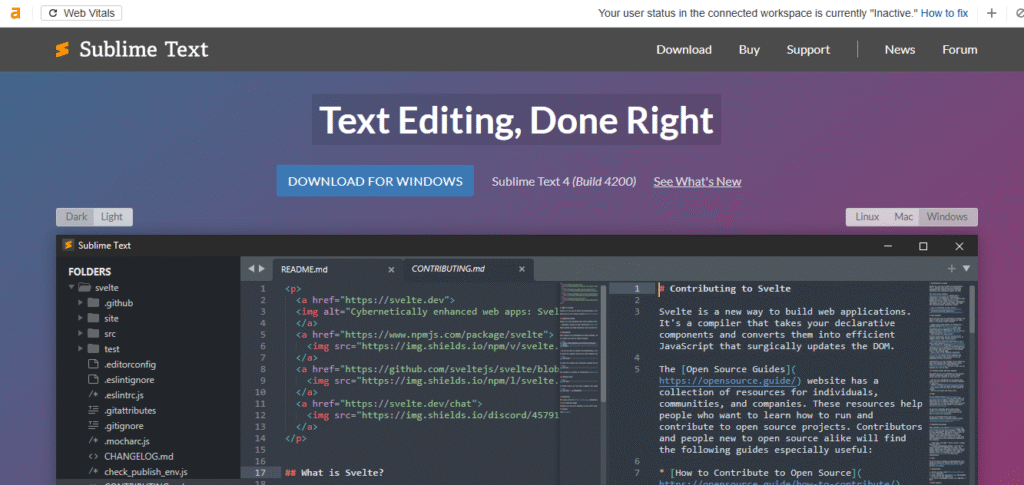Click the .gitignore file icon
Viewport: 1024px width, 485px height.
93,426
